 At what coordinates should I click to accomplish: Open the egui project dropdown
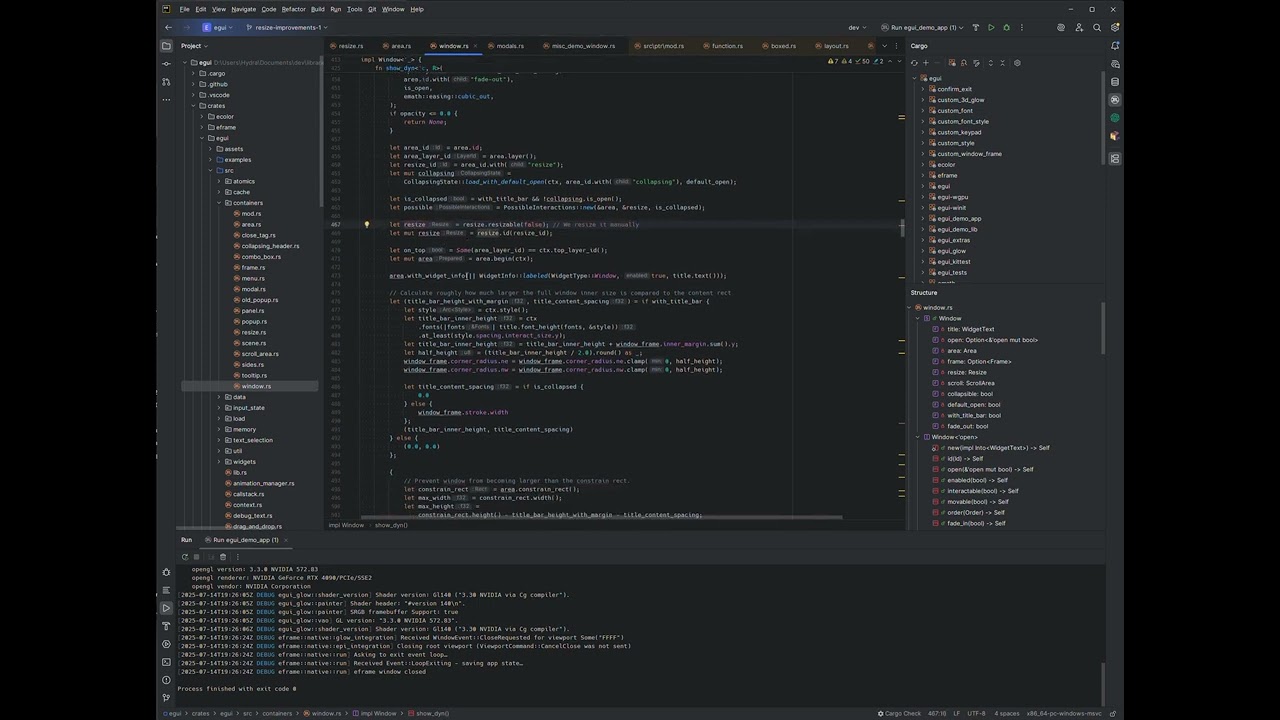pos(218,28)
